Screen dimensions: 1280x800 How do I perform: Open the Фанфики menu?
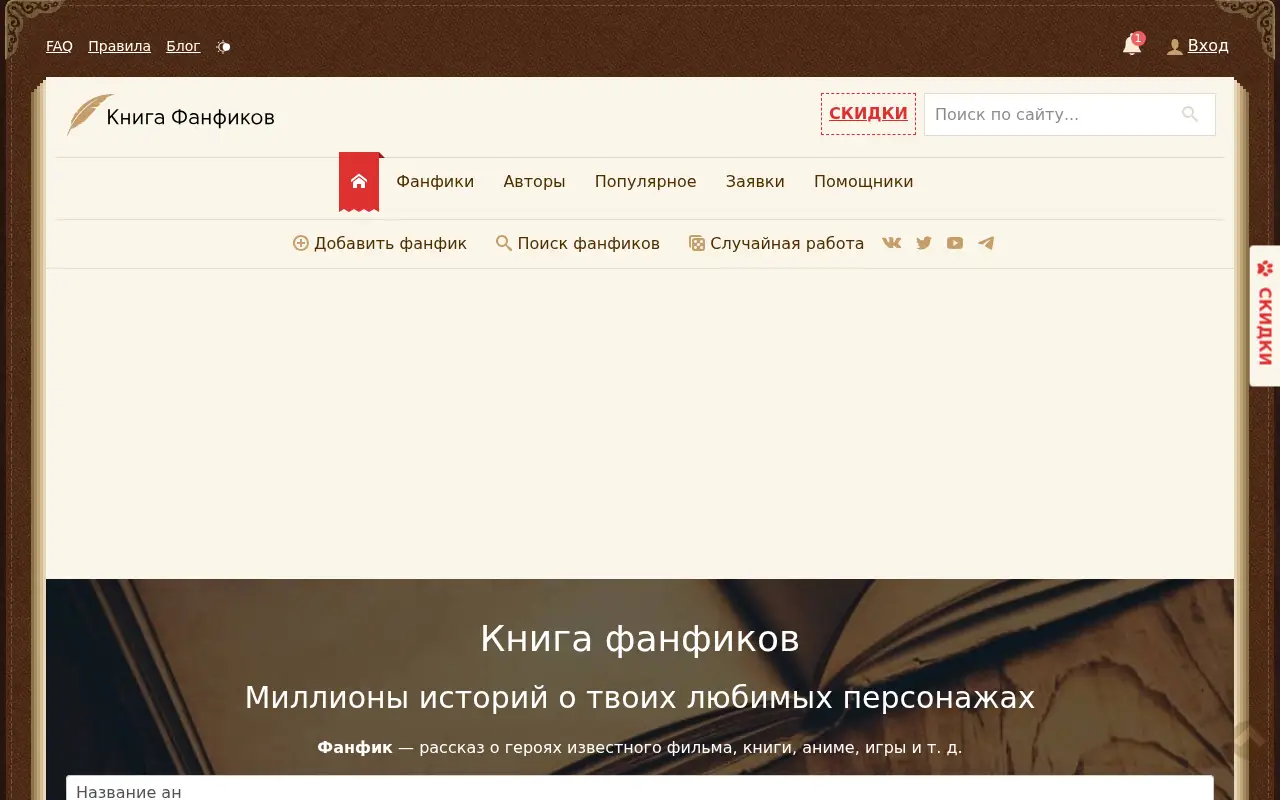(435, 181)
